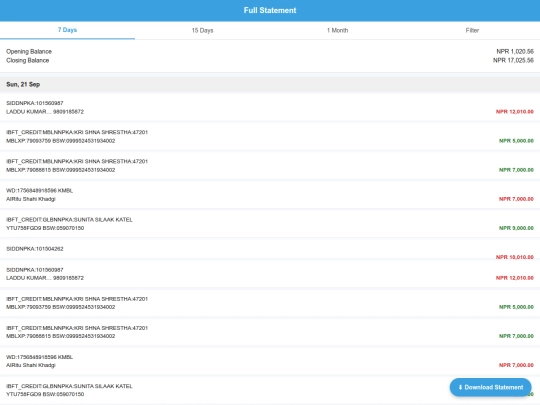540x405 pixels.
Task: Open LADDU KUMAR transaction directly under the date header
Action: pos(270,107)
